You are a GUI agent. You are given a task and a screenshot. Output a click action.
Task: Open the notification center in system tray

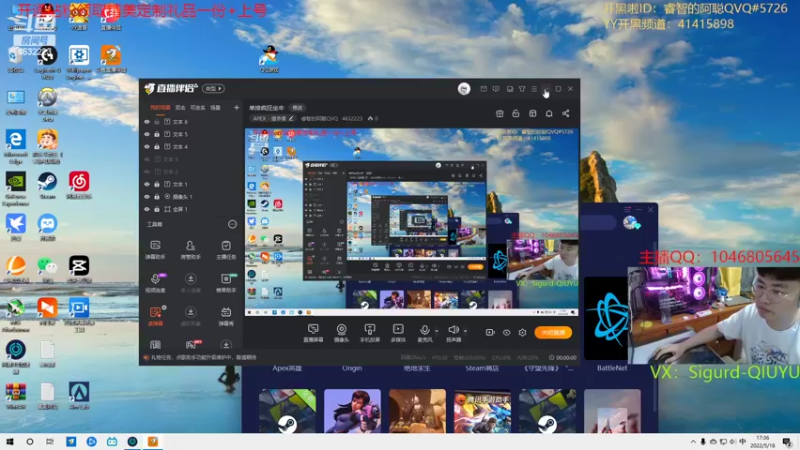[x=787, y=442]
